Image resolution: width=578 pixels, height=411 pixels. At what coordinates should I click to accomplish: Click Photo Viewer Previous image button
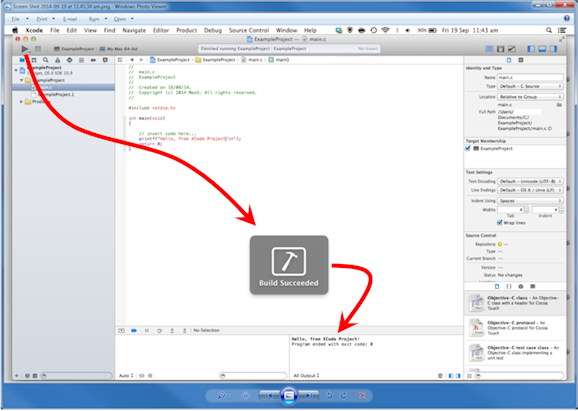pyautogui.click(x=269, y=396)
